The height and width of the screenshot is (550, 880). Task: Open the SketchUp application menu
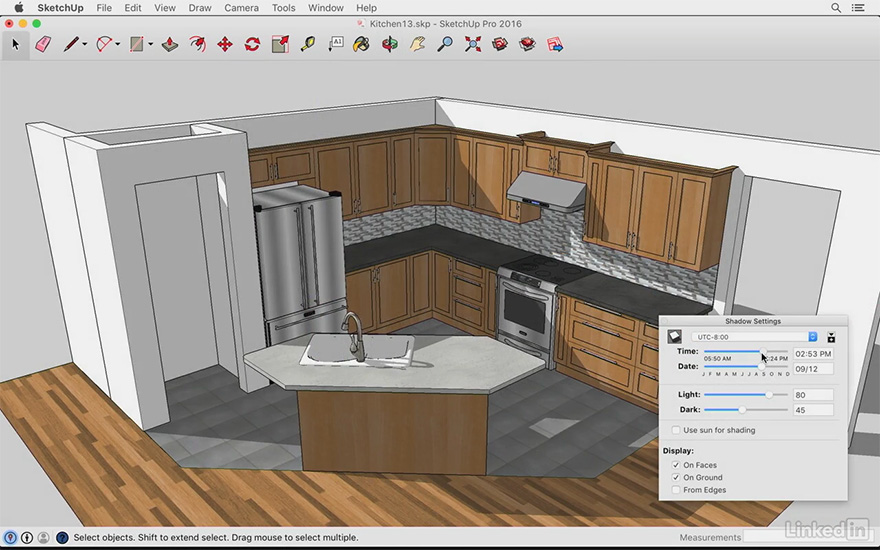click(x=61, y=8)
